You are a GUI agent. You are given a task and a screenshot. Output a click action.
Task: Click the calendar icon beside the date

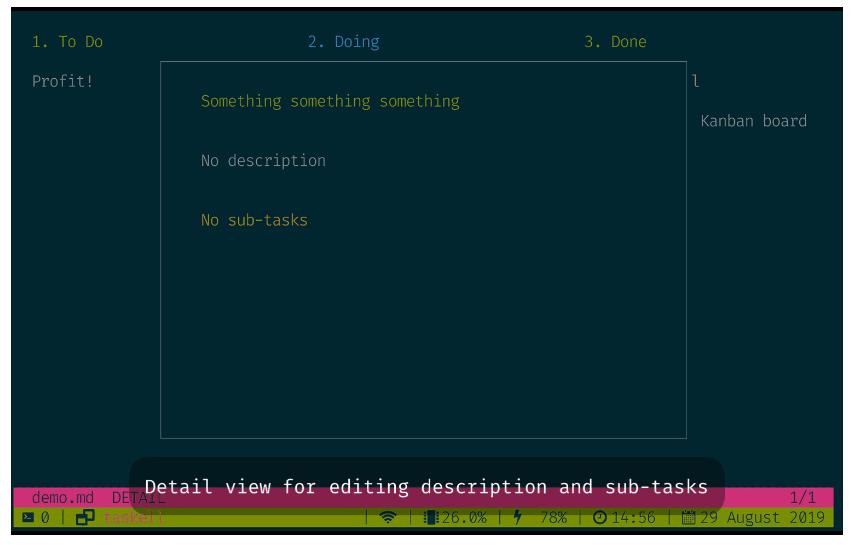point(688,518)
